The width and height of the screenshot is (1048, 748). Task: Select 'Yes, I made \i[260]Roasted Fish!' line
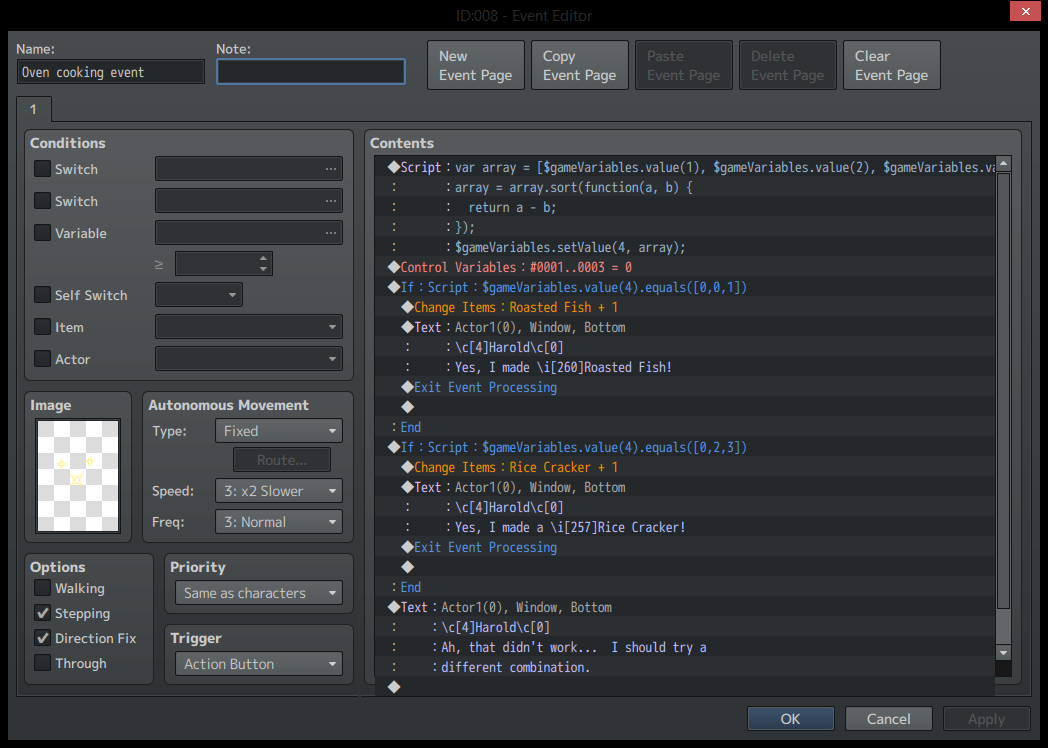click(x=685, y=367)
